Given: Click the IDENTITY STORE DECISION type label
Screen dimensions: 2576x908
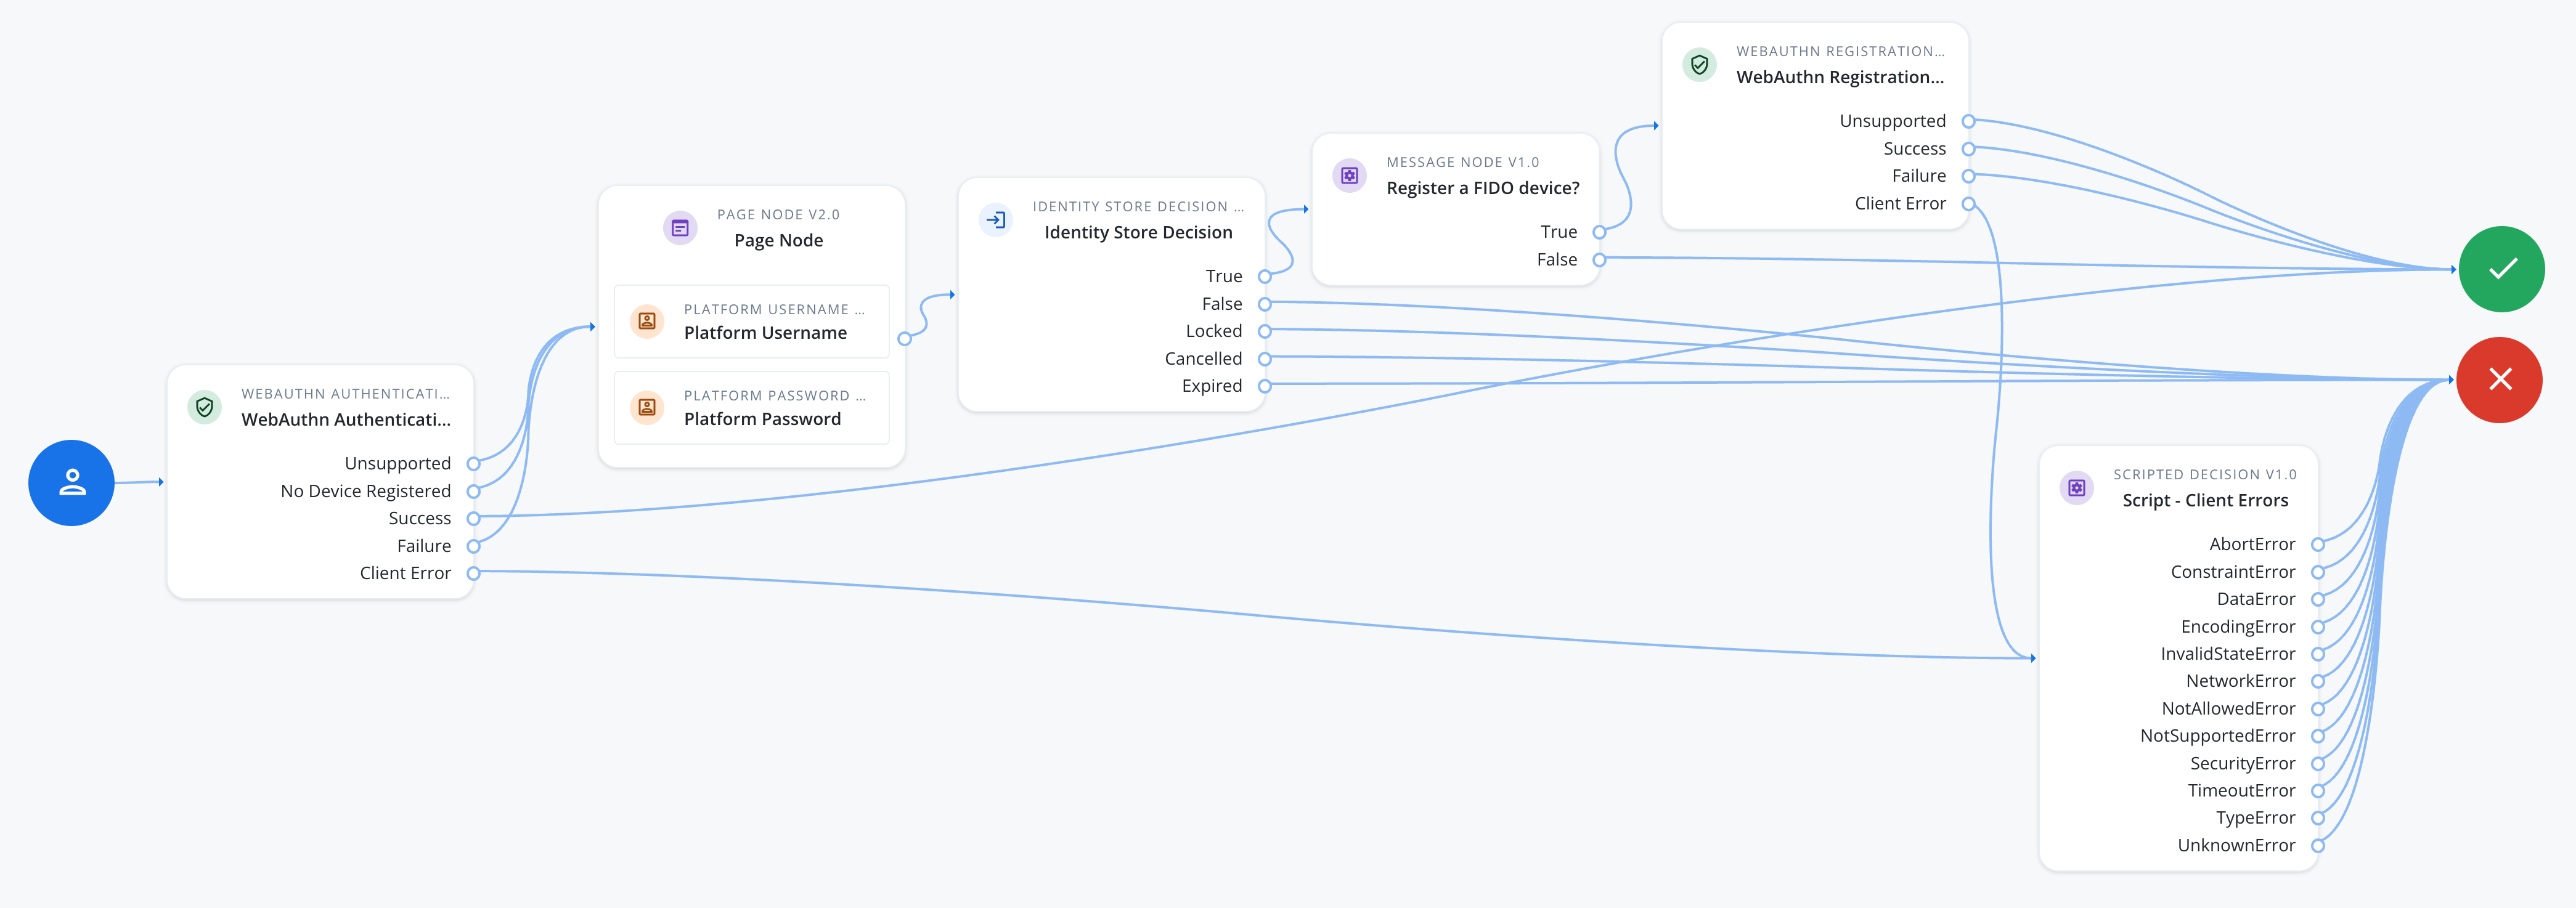Looking at the screenshot, I should pyautogui.click(x=1138, y=206).
